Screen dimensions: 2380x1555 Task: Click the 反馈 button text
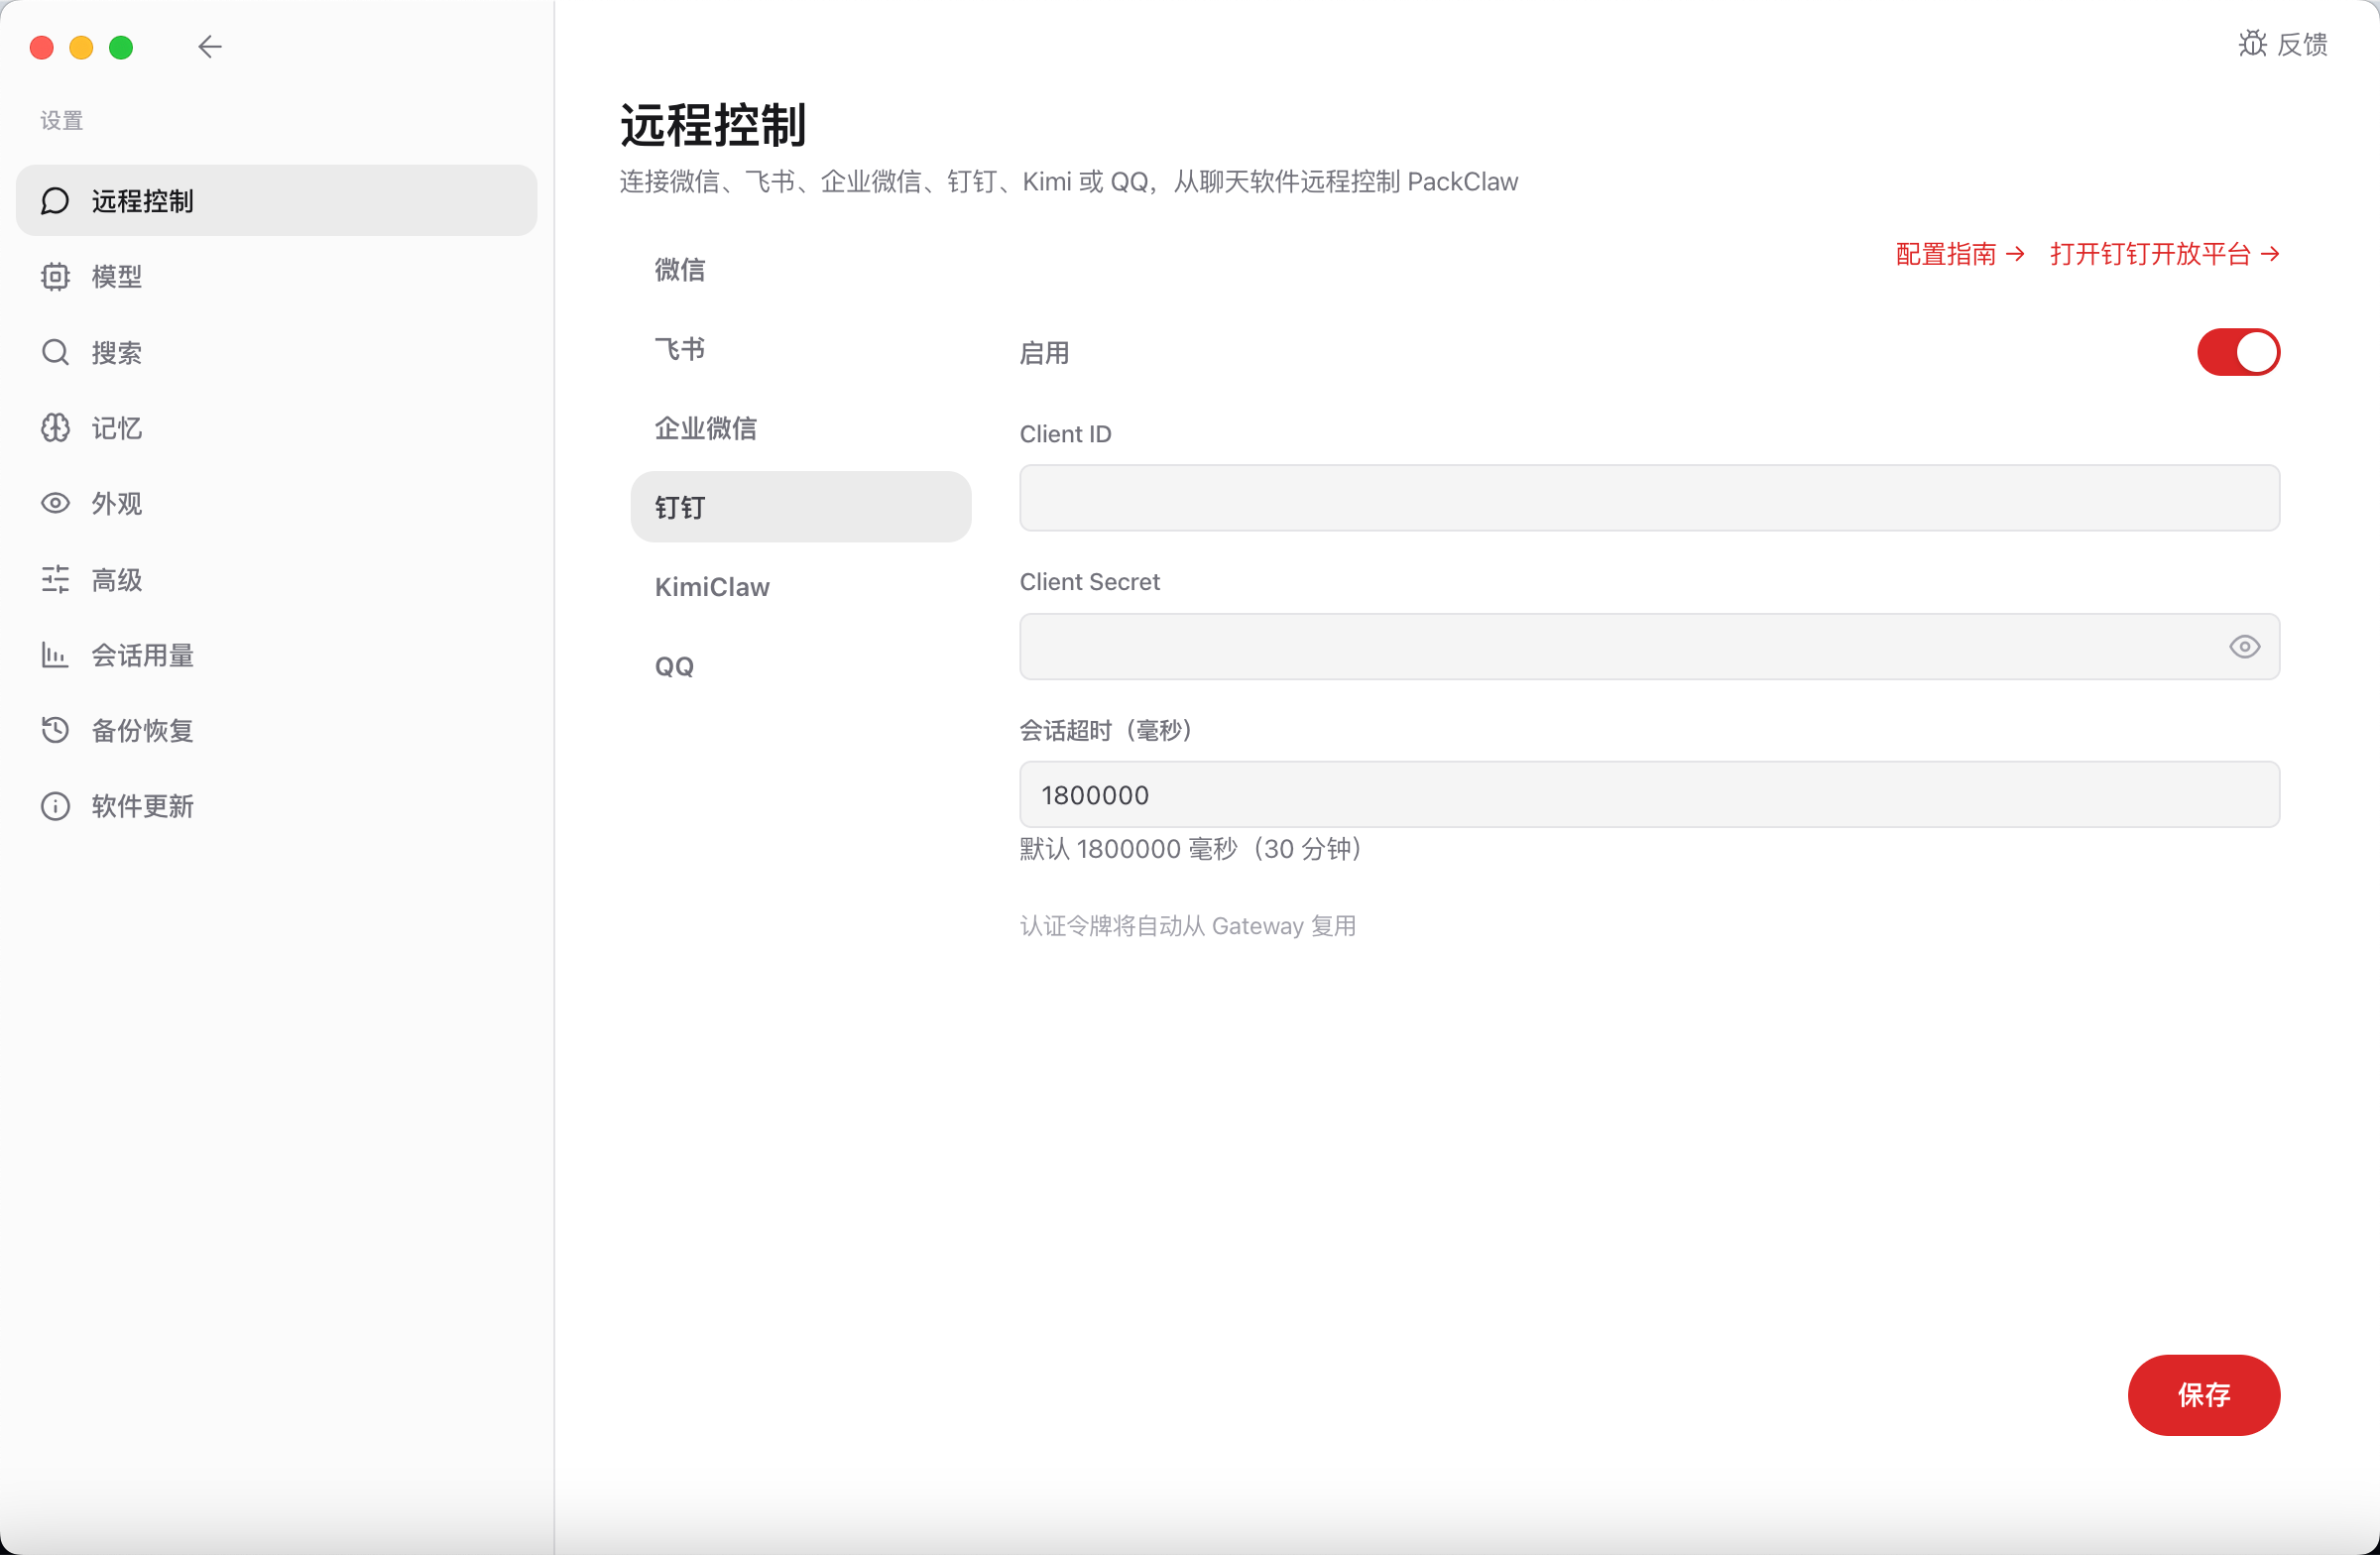[x=2302, y=44]
